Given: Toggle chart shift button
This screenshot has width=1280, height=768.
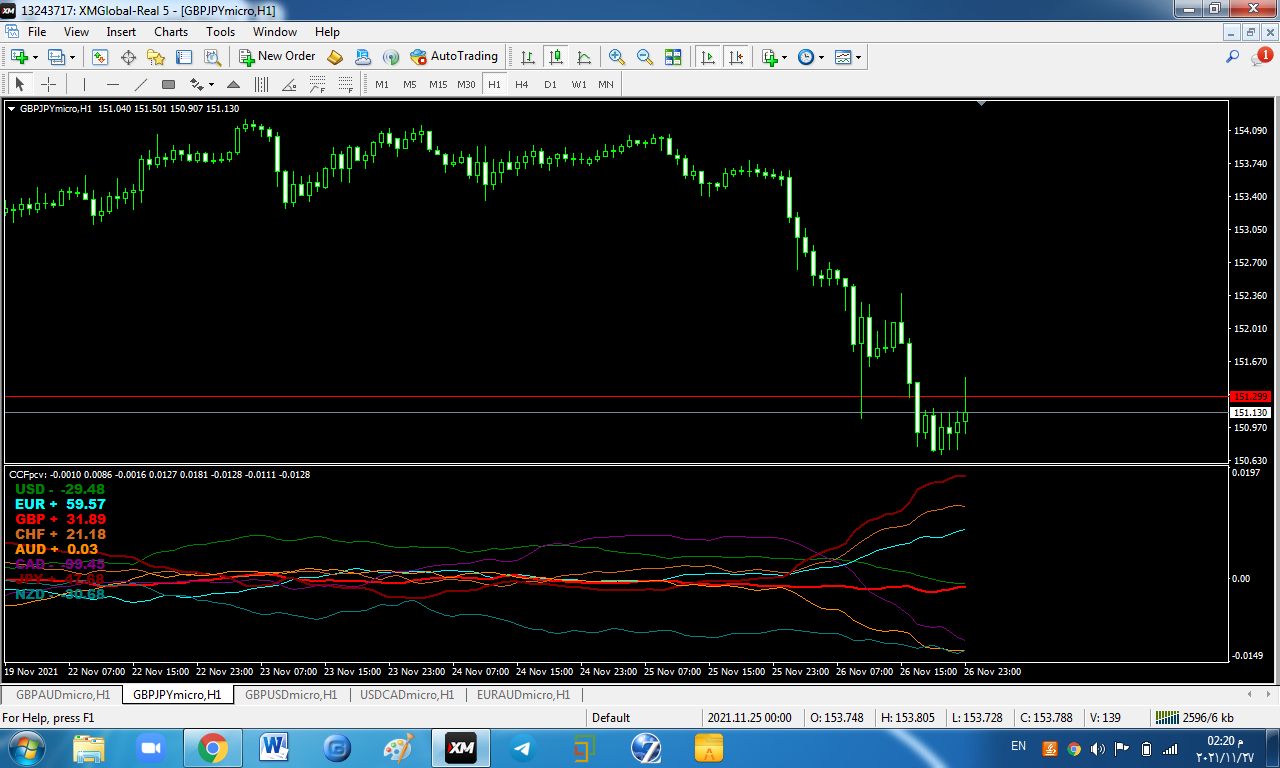Looking at the screenshot, I should 737,57.
